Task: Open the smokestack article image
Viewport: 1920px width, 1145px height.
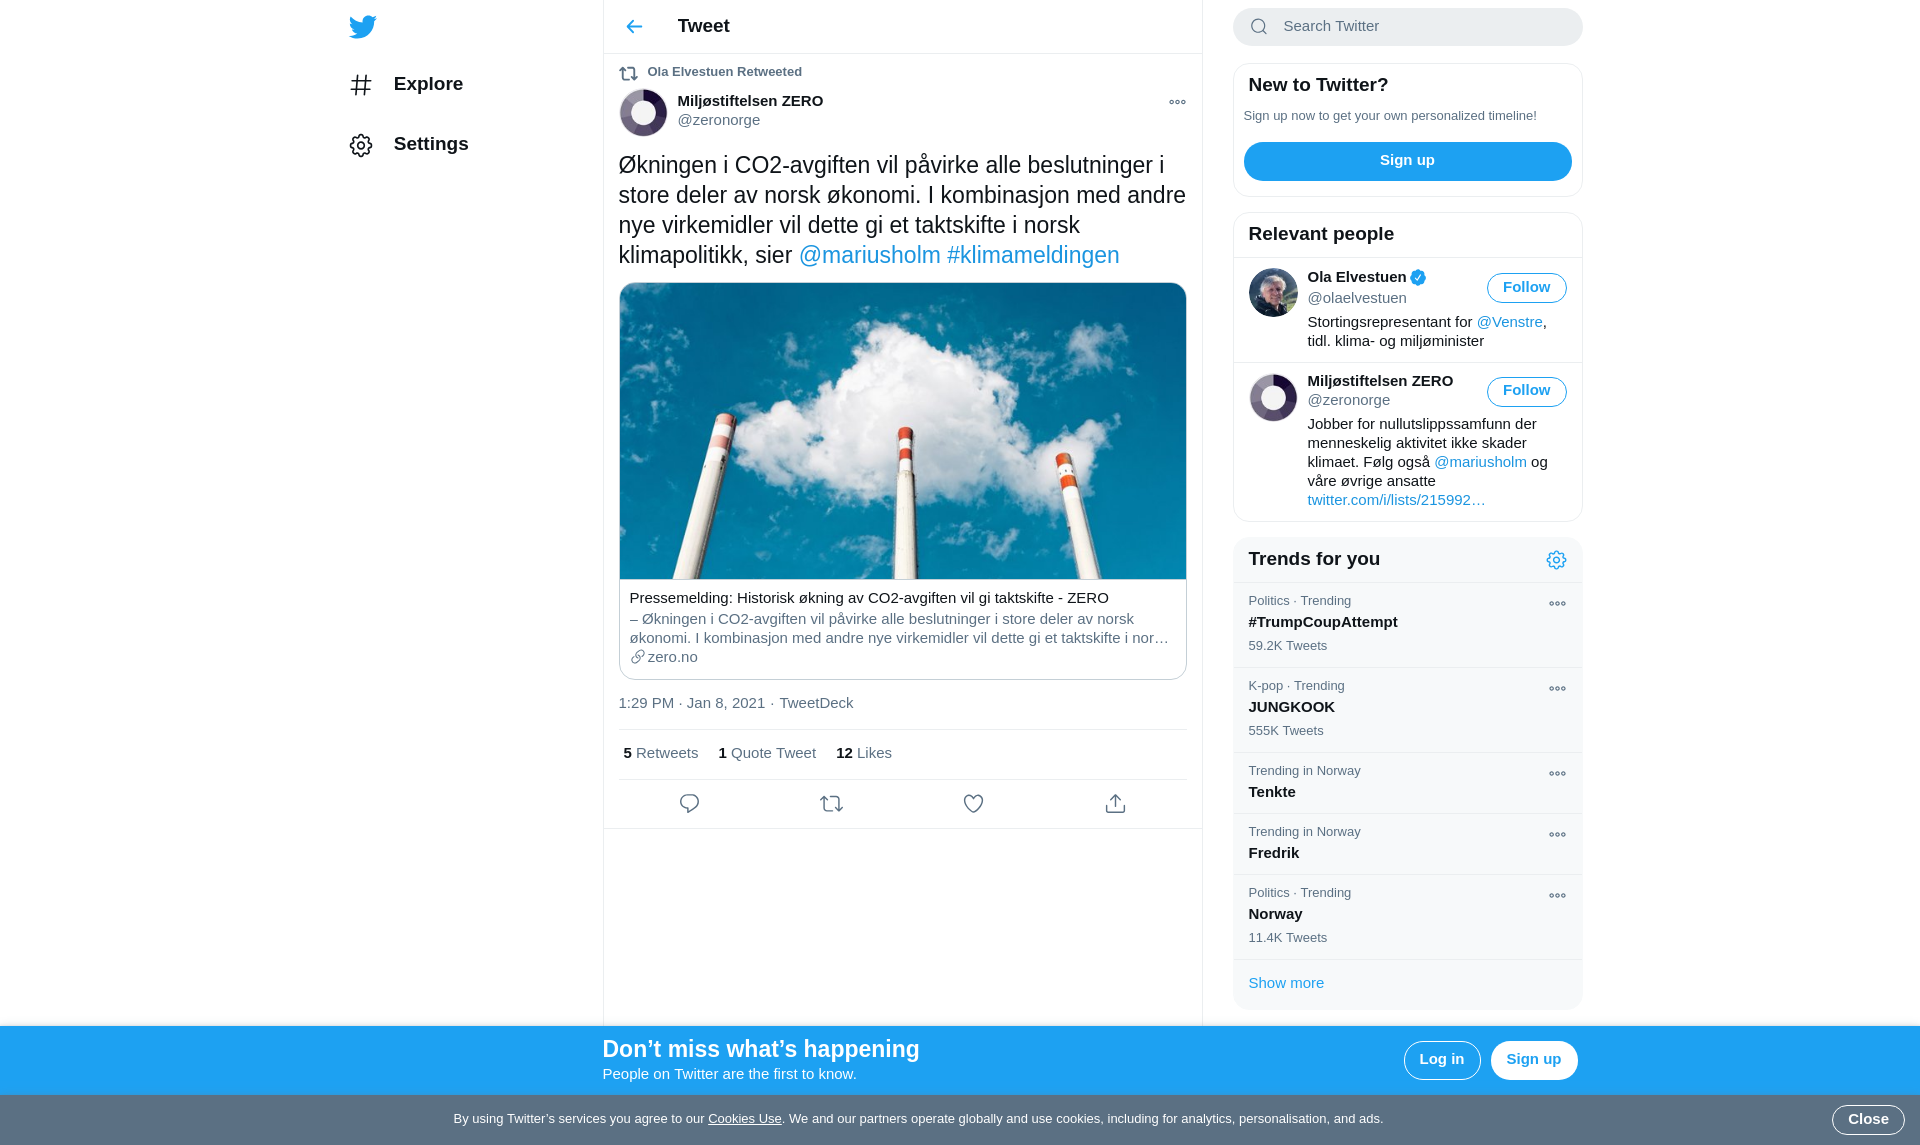Action: tap(902, 431)
